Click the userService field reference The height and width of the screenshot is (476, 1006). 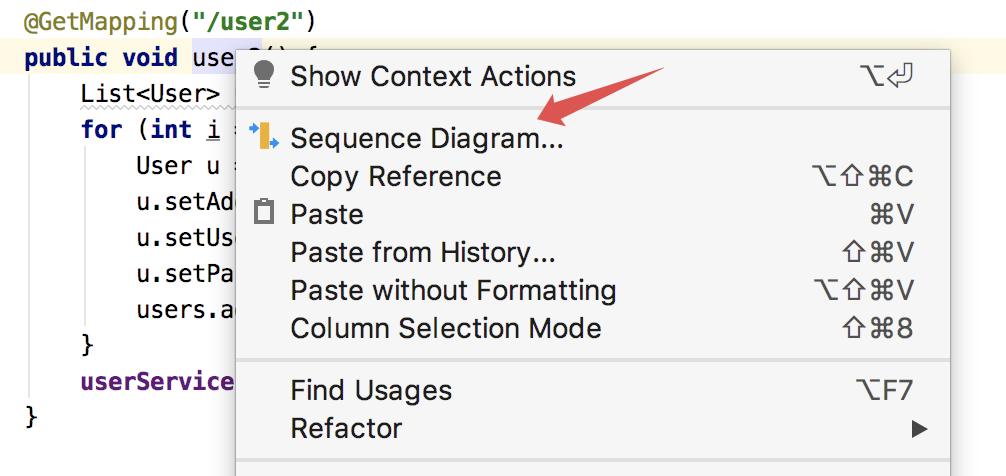coord(157,381)
